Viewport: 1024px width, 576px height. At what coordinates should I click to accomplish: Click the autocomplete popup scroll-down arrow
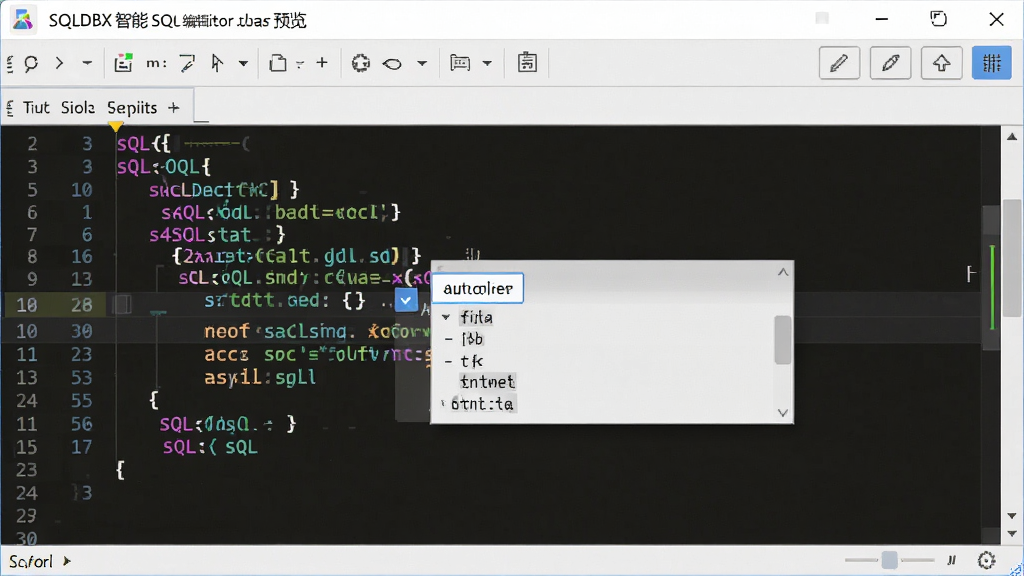point(783,413)
